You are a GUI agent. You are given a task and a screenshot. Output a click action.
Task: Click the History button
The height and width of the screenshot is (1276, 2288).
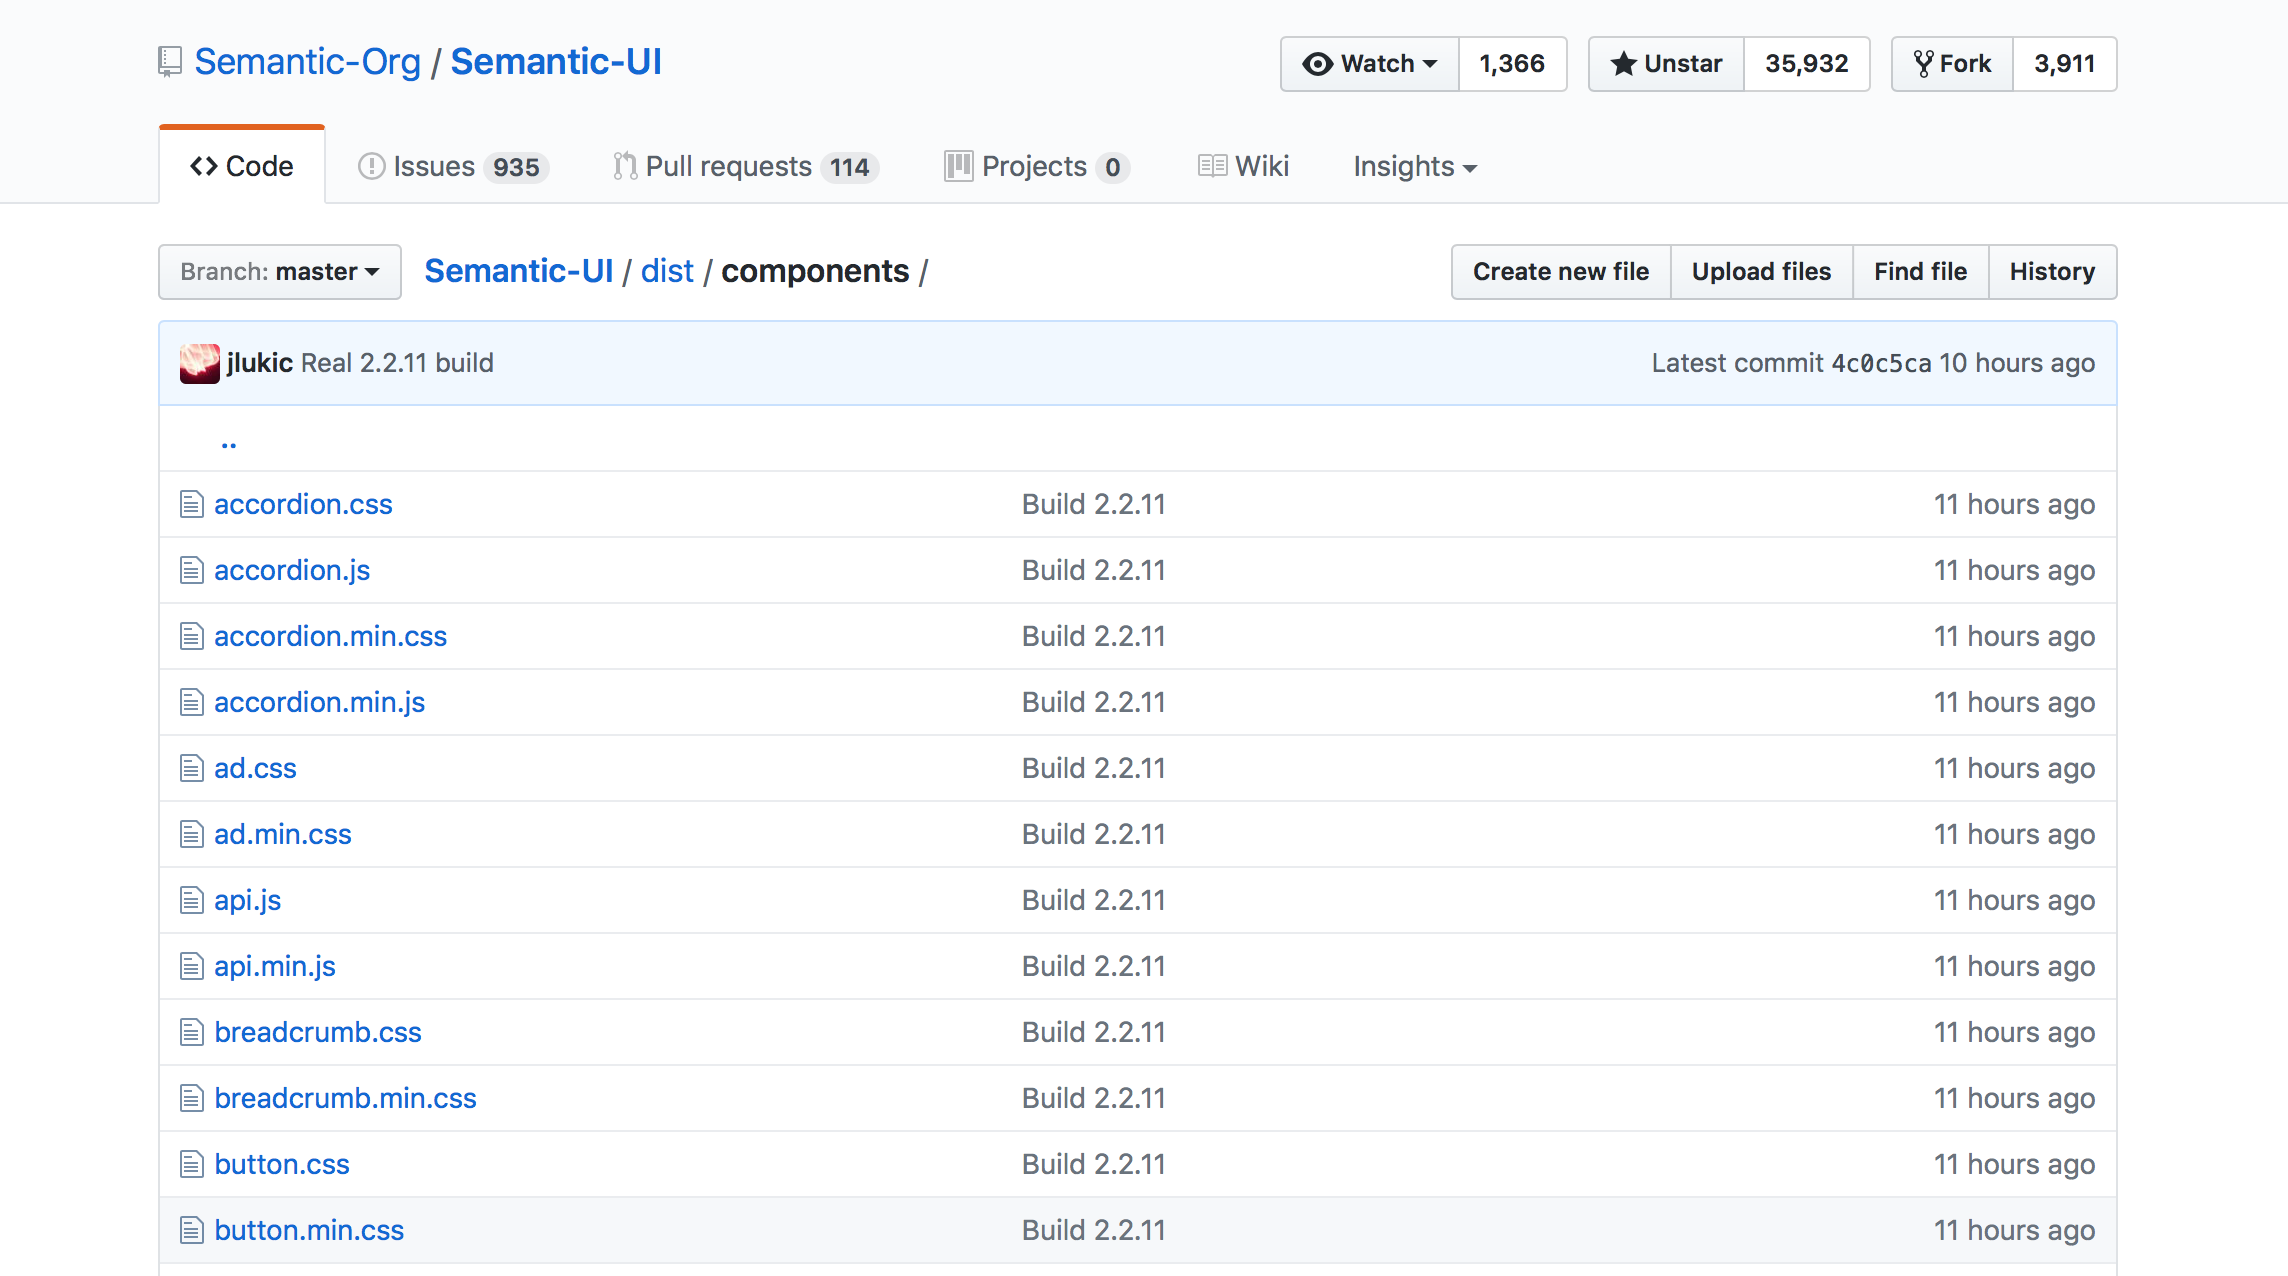[2052, 272]
